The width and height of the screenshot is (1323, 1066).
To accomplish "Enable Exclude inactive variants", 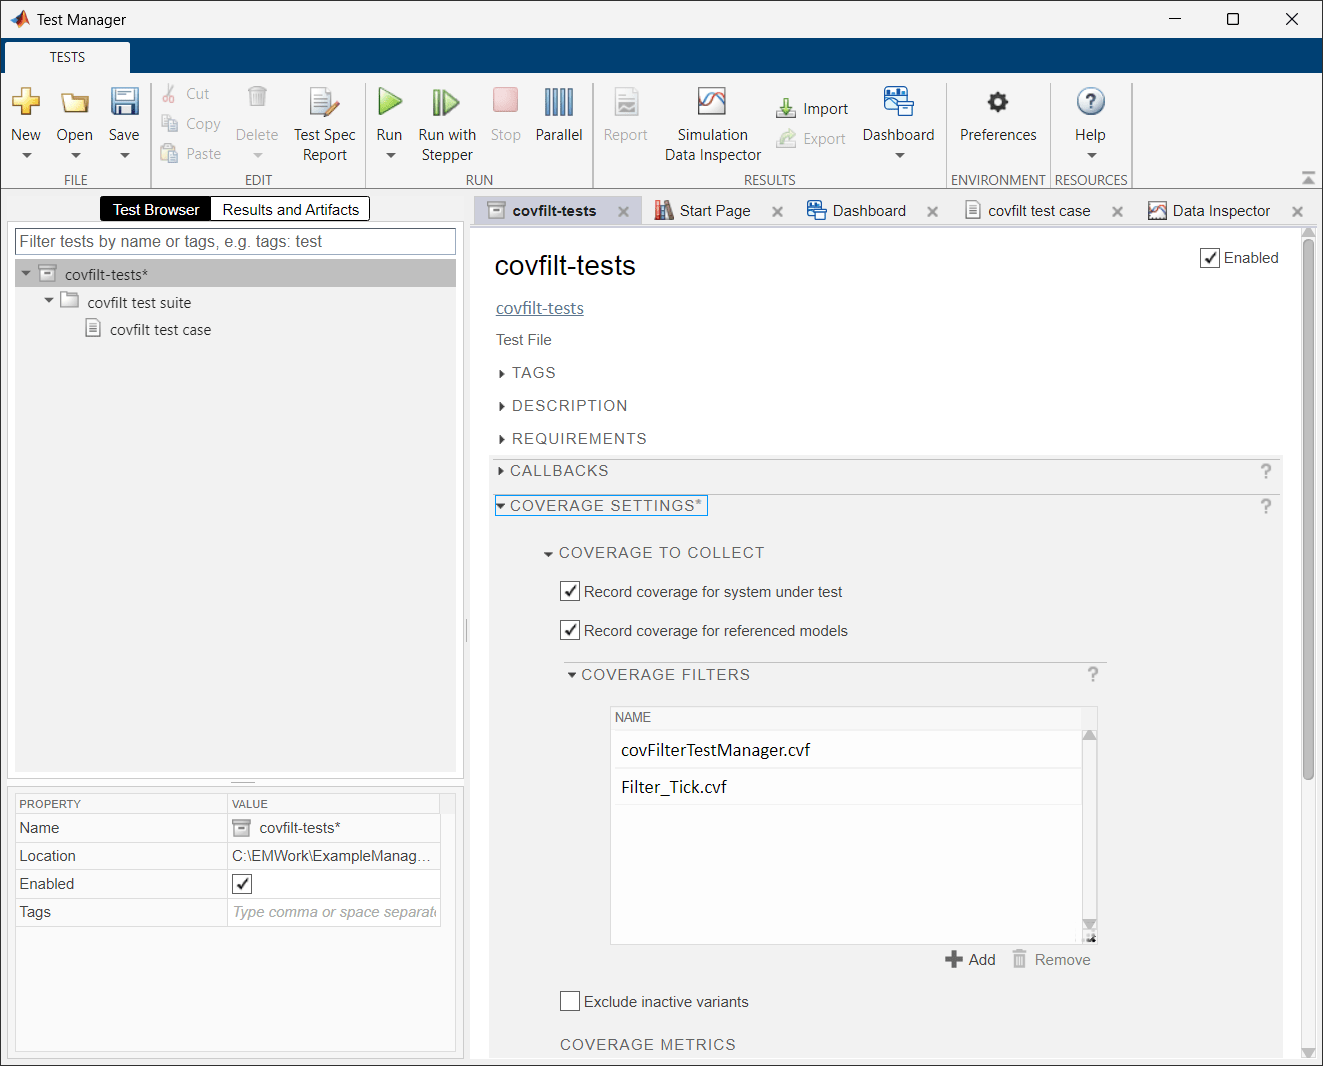I will pos(570,1001).
